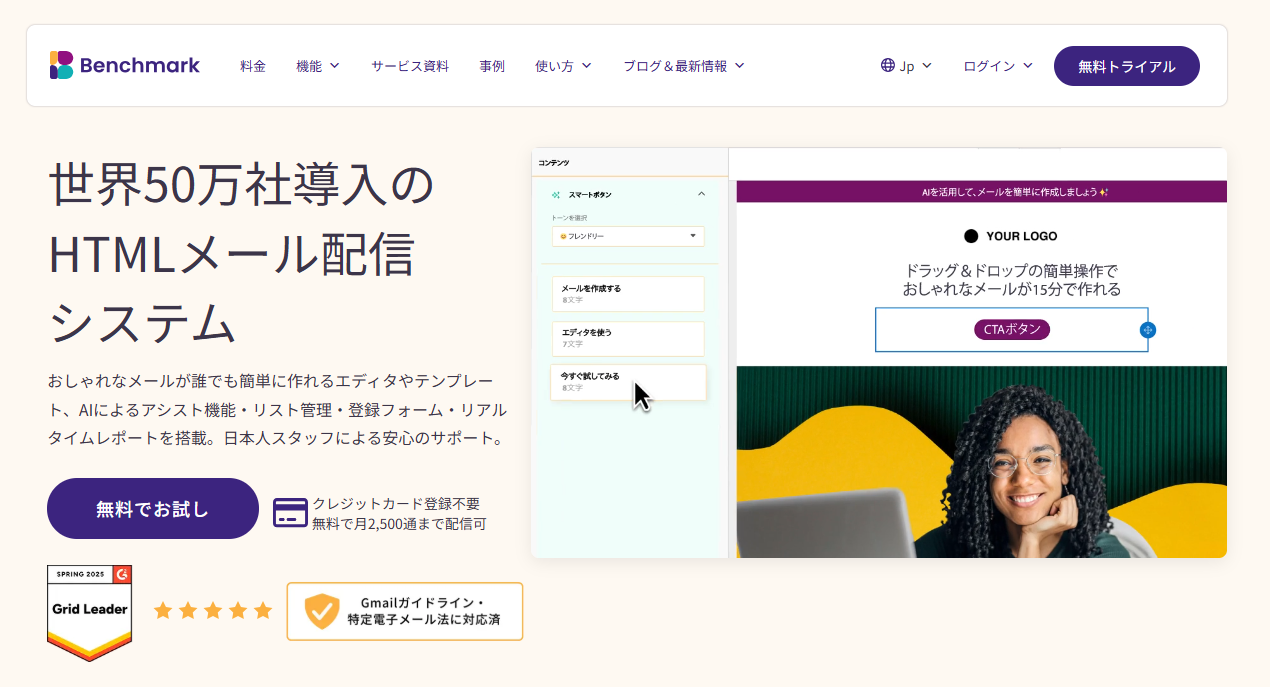1270x687 pixels.
Task: Click the YOUR LOGO placeholder
Action: click(1010, 236)
